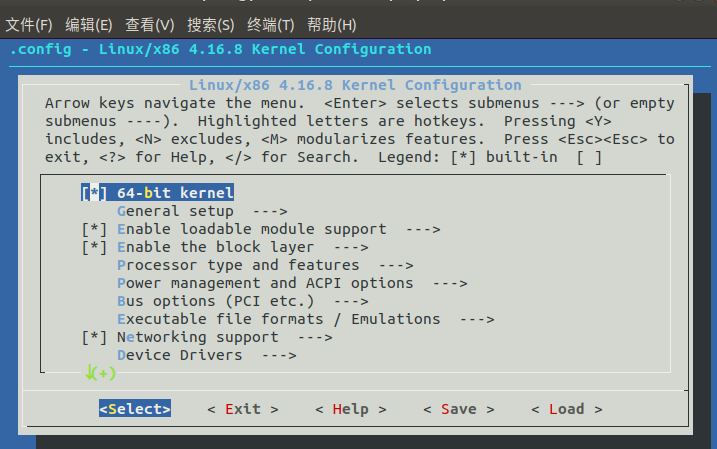Toggle Enable the block layer checkbox
Viewport: 717px width, 449px height.
pos(94,247)
